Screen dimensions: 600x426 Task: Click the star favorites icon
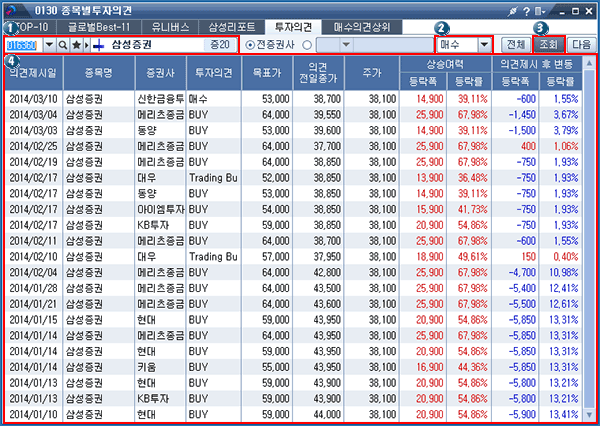tap(77, 45)
